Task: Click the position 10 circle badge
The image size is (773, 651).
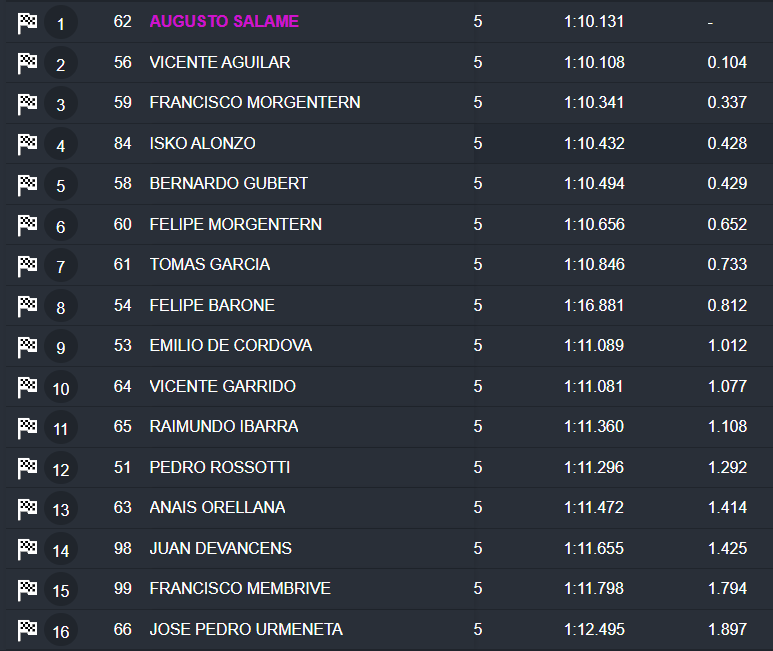Action: (x=61, y=388)
